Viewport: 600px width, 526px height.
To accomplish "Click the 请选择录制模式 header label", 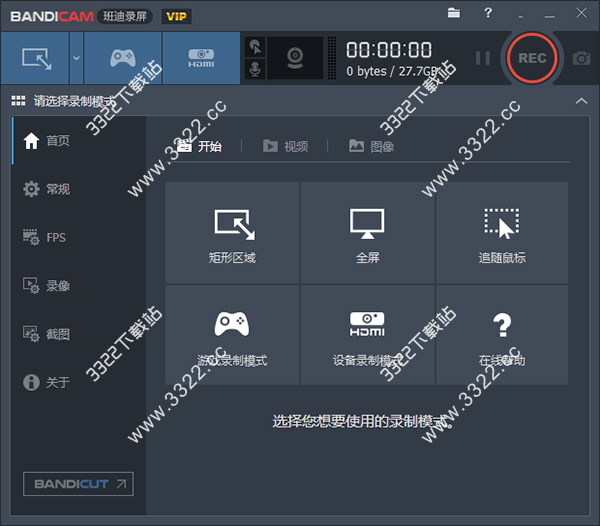I will pyautogui.click(x=74, y=101).
